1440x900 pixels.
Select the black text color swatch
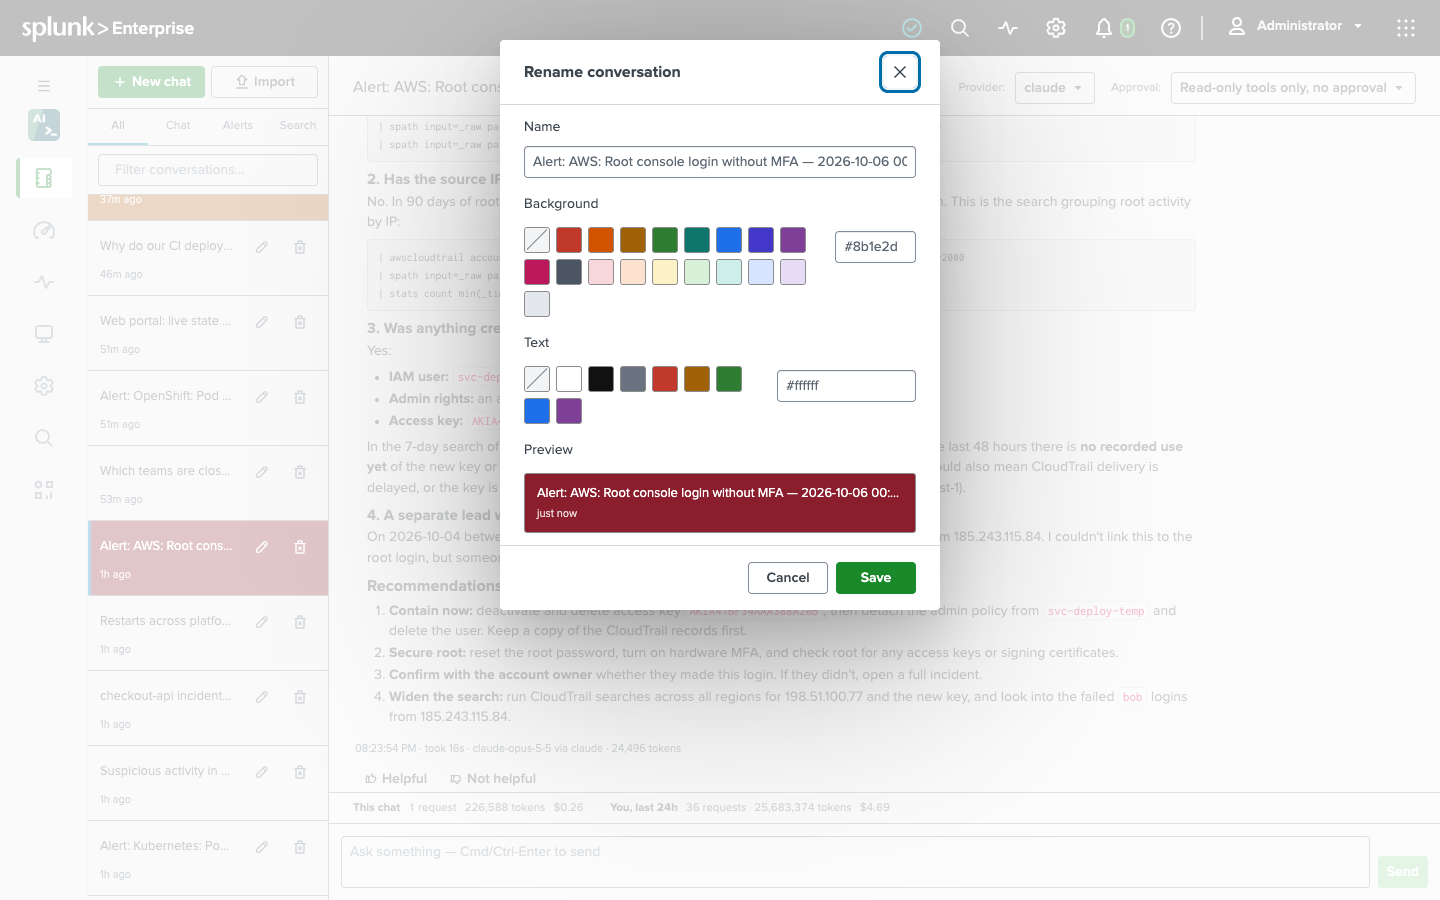coord(601,379)
